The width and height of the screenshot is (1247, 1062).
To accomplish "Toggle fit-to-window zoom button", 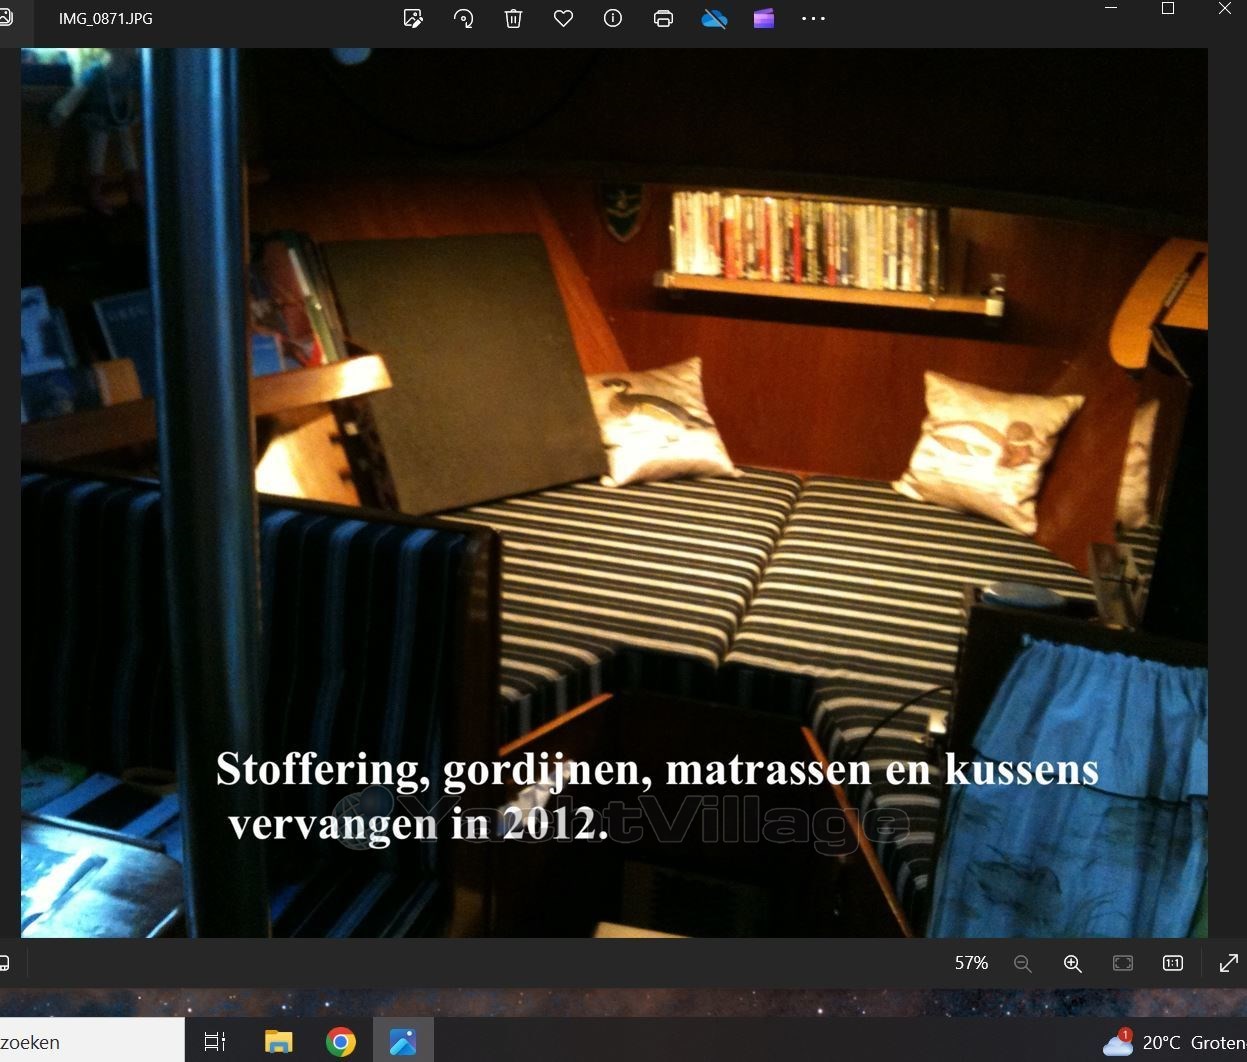I will tap(1123, 963).
